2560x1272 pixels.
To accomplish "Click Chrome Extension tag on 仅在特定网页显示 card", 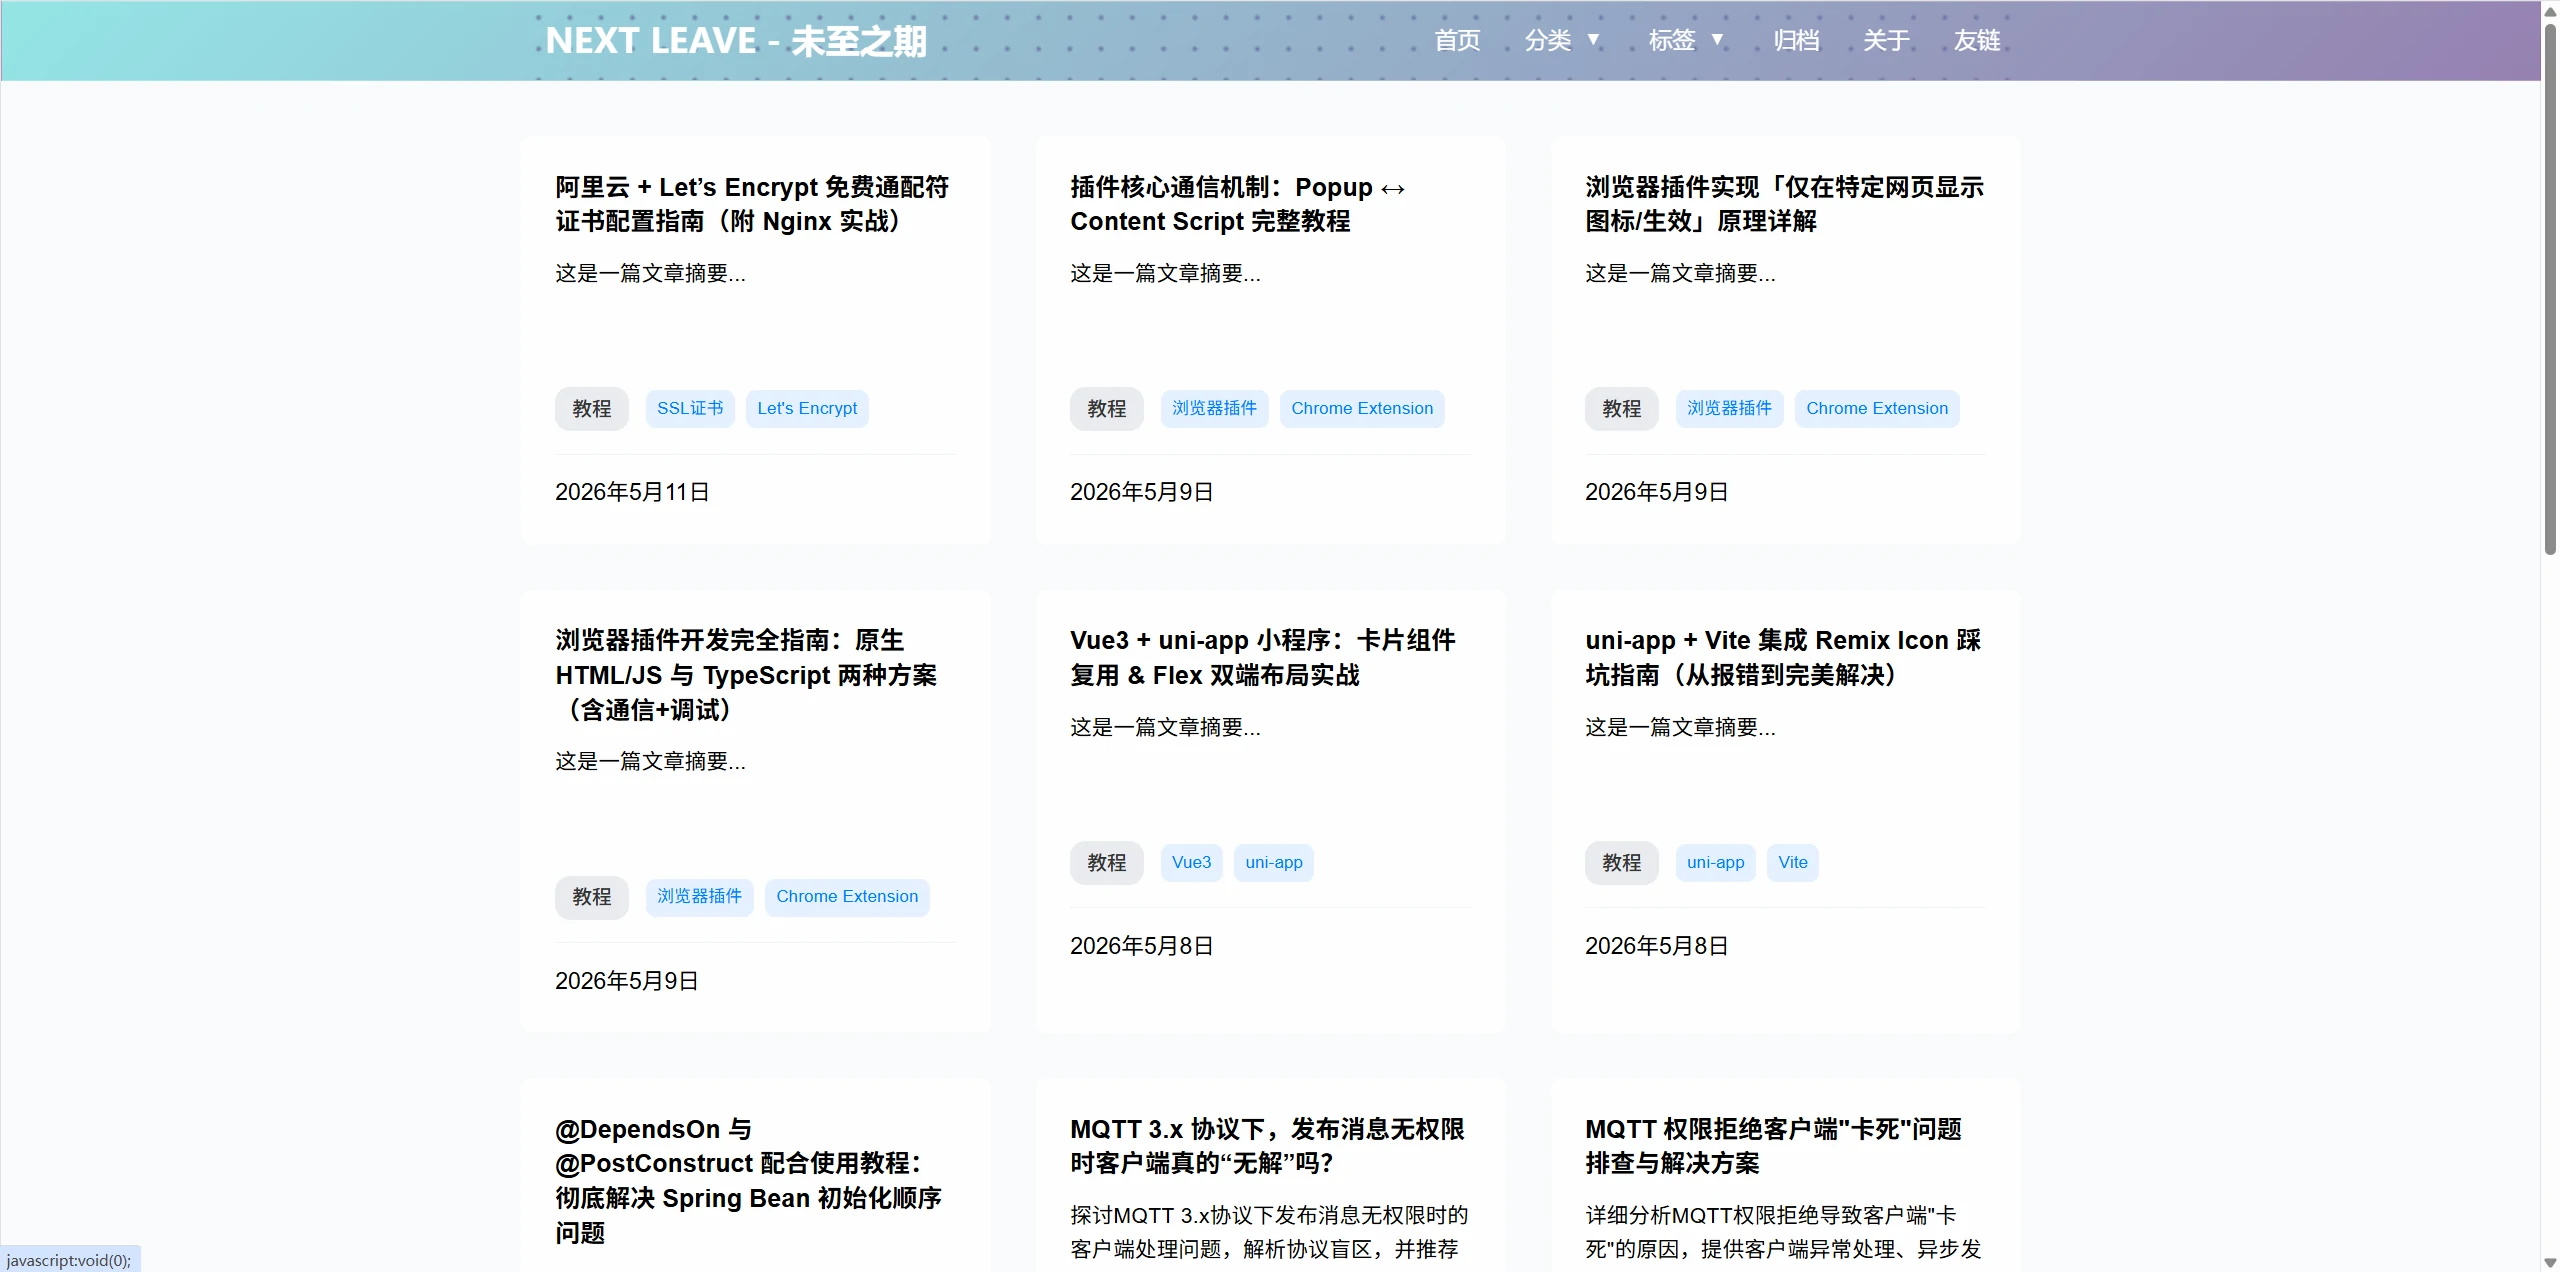I will (x=1877, y=408).
